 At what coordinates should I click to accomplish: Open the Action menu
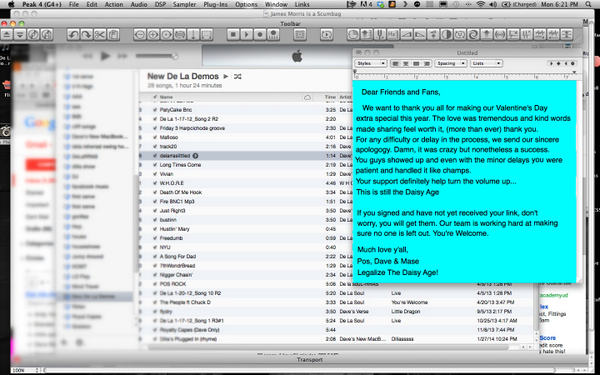point(114,5)
